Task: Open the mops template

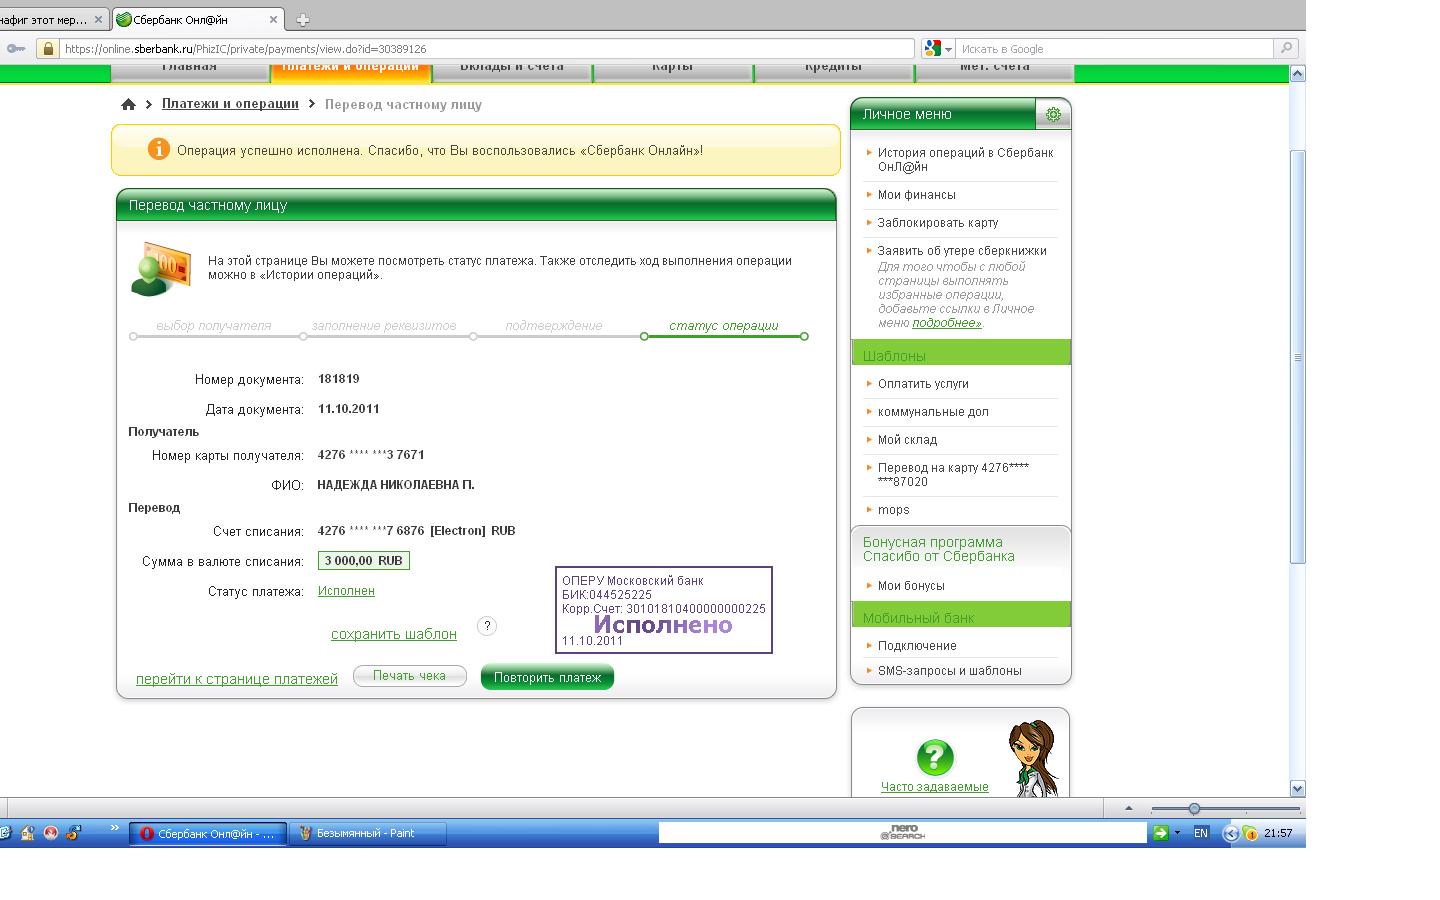Action: click(x=894, y=510)
